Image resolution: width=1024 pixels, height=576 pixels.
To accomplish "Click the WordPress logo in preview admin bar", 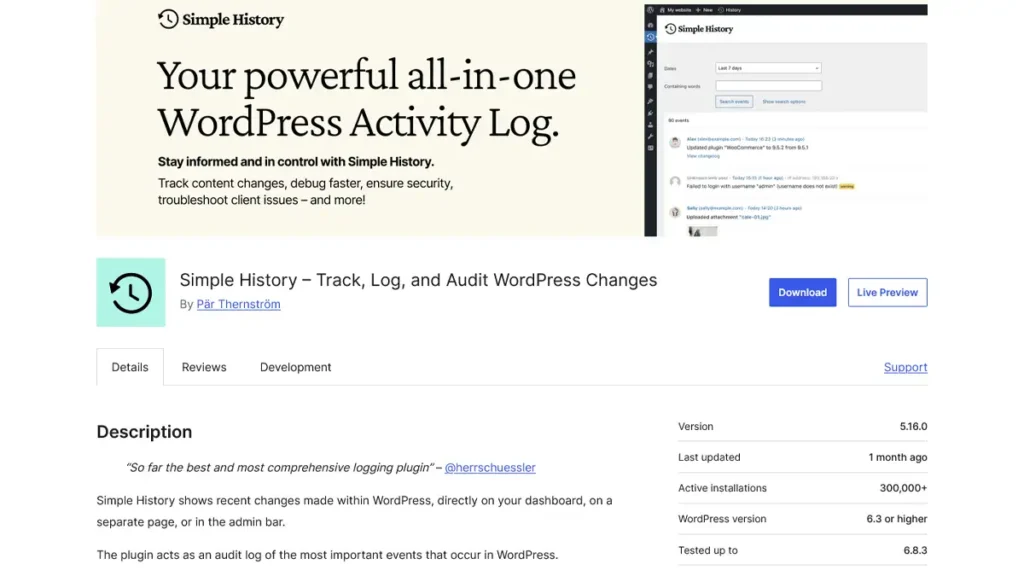I will (650, 10).
